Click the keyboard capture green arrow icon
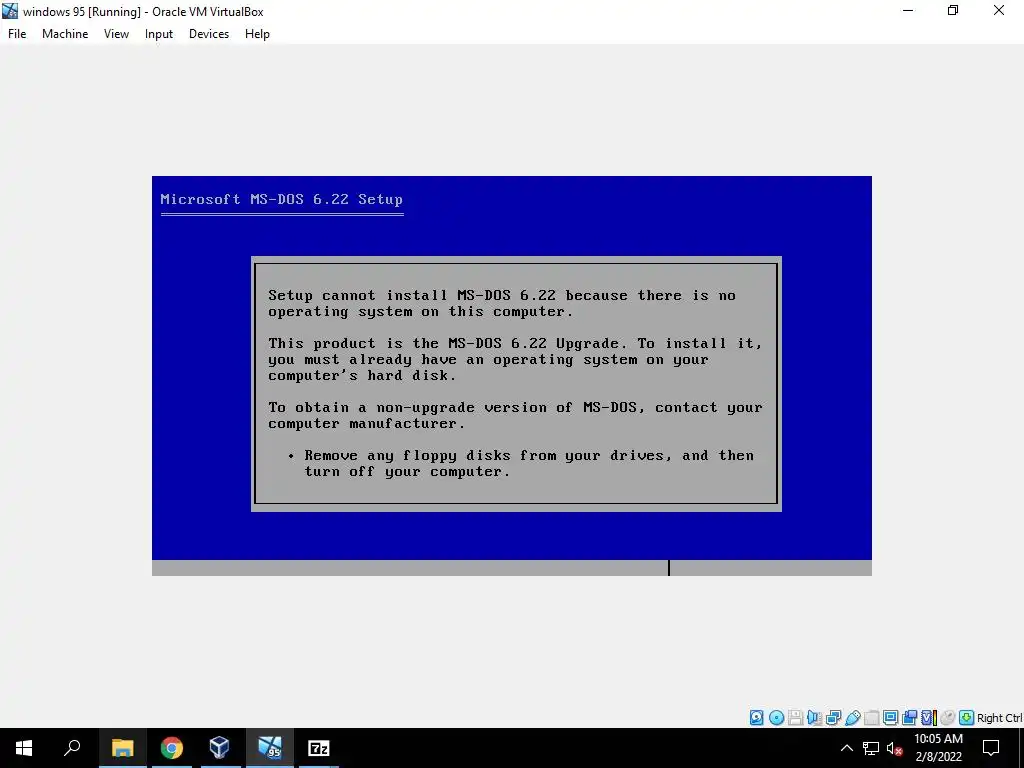Screen dimensions: 1024x768 (x=967, y=718)
